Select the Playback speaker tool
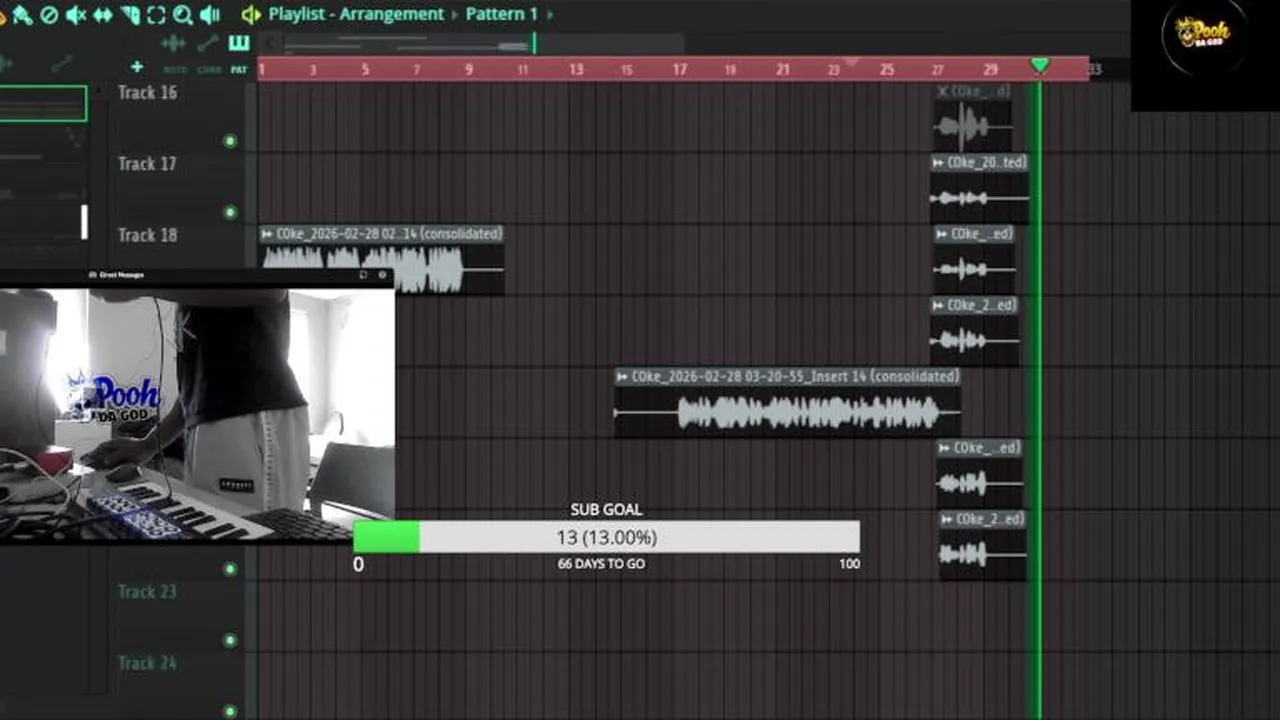Screen dimensions: 1280x720 point(209,15)
